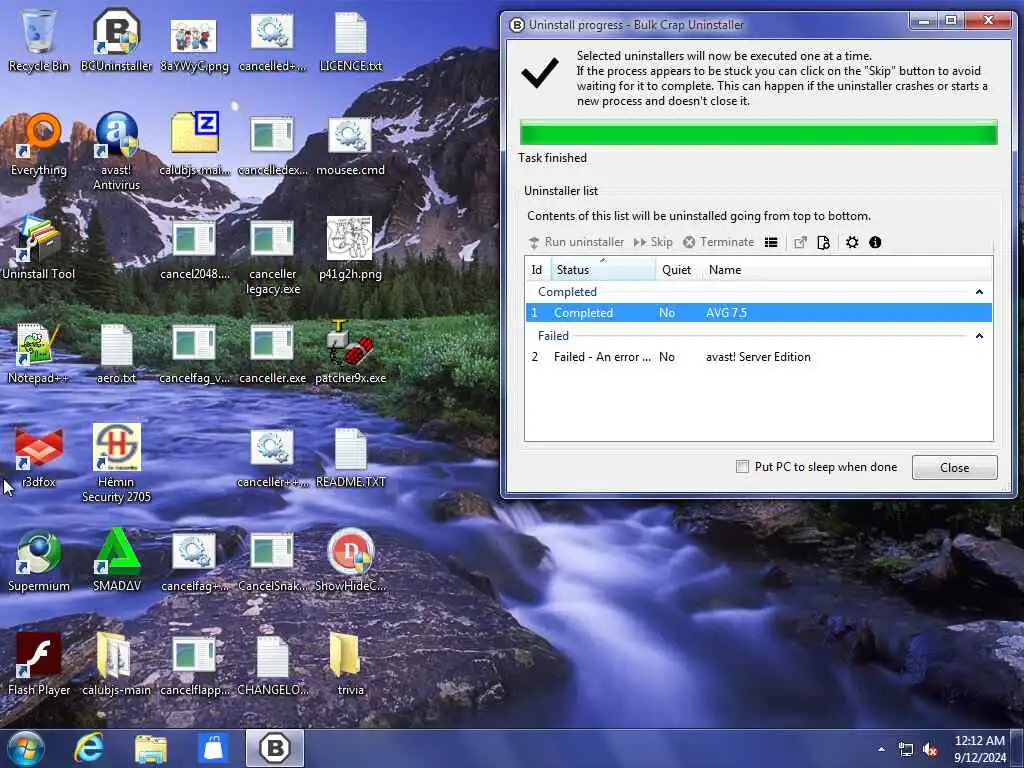1024x768 pixels.
Task: Open the taskbar clock showing 12:12 AM
Action: point(980,749)
